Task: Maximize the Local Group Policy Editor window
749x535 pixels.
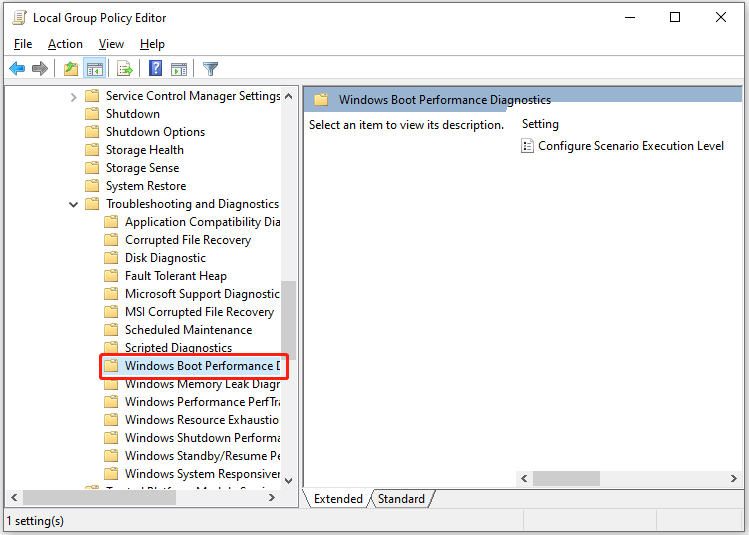Action: tap(675, 18)
